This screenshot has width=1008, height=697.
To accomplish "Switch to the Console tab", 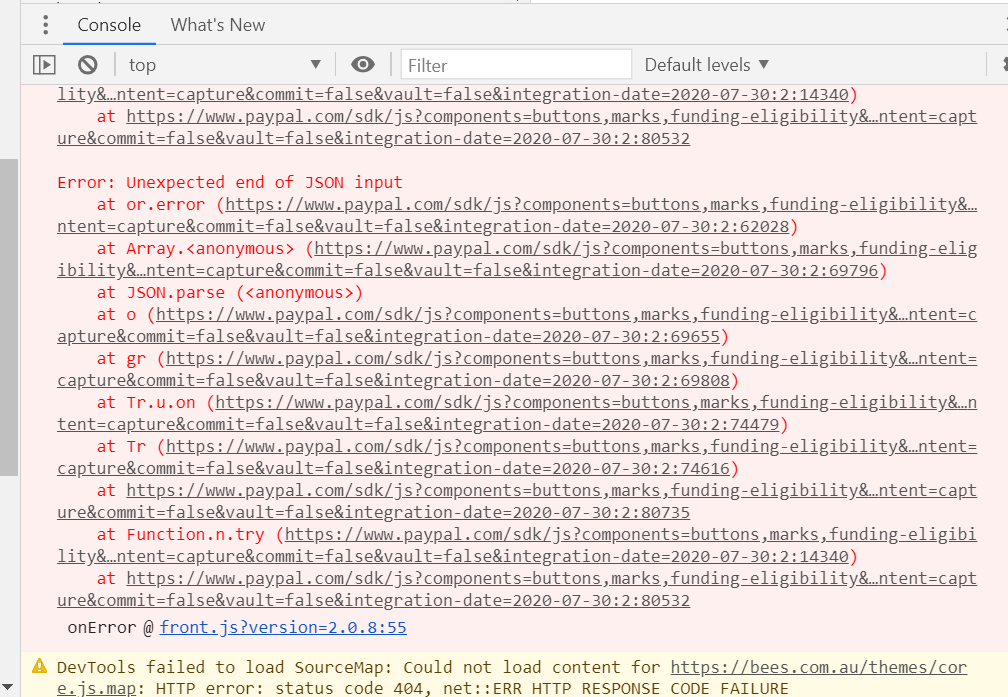I will click(x=109, y=25).
